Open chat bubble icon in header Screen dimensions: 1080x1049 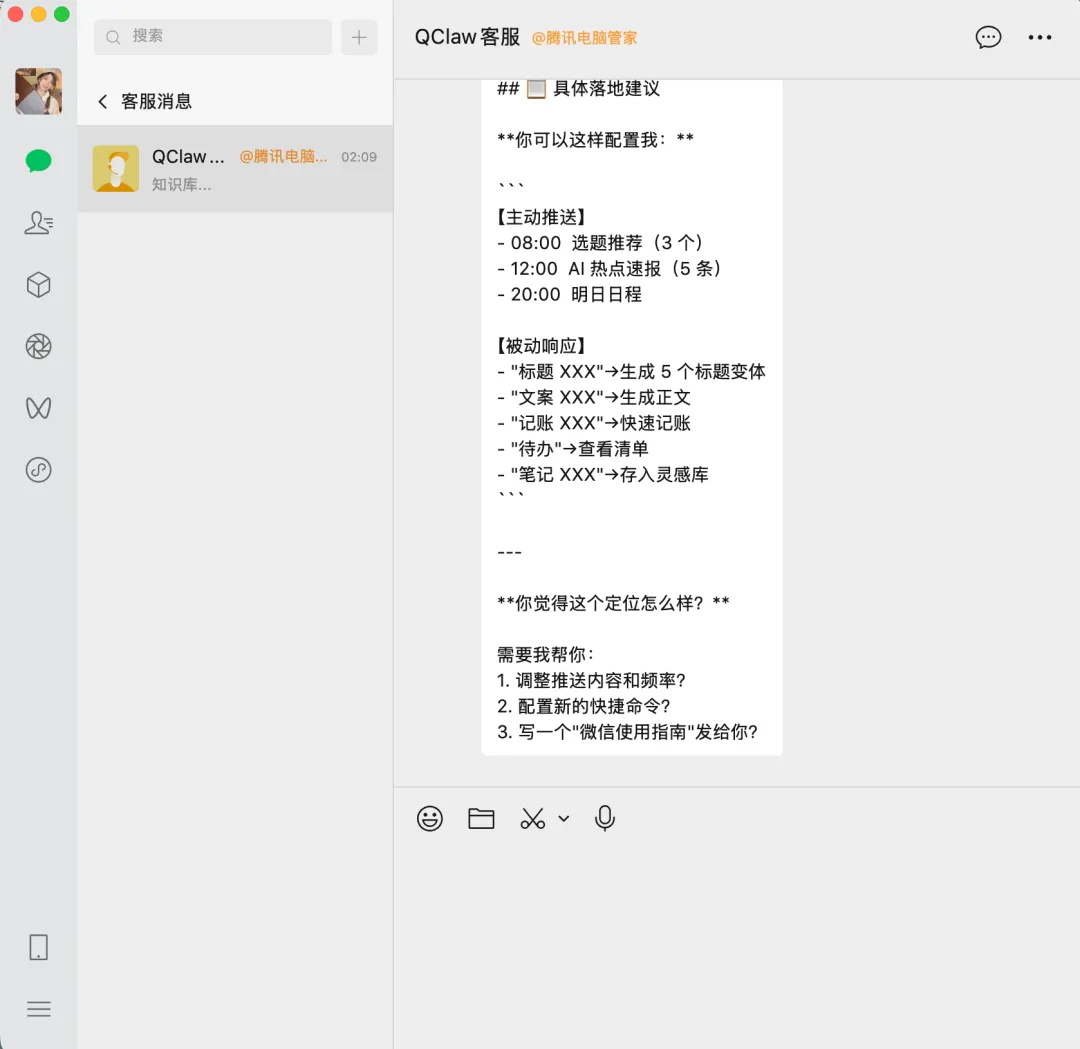point(988,37)
